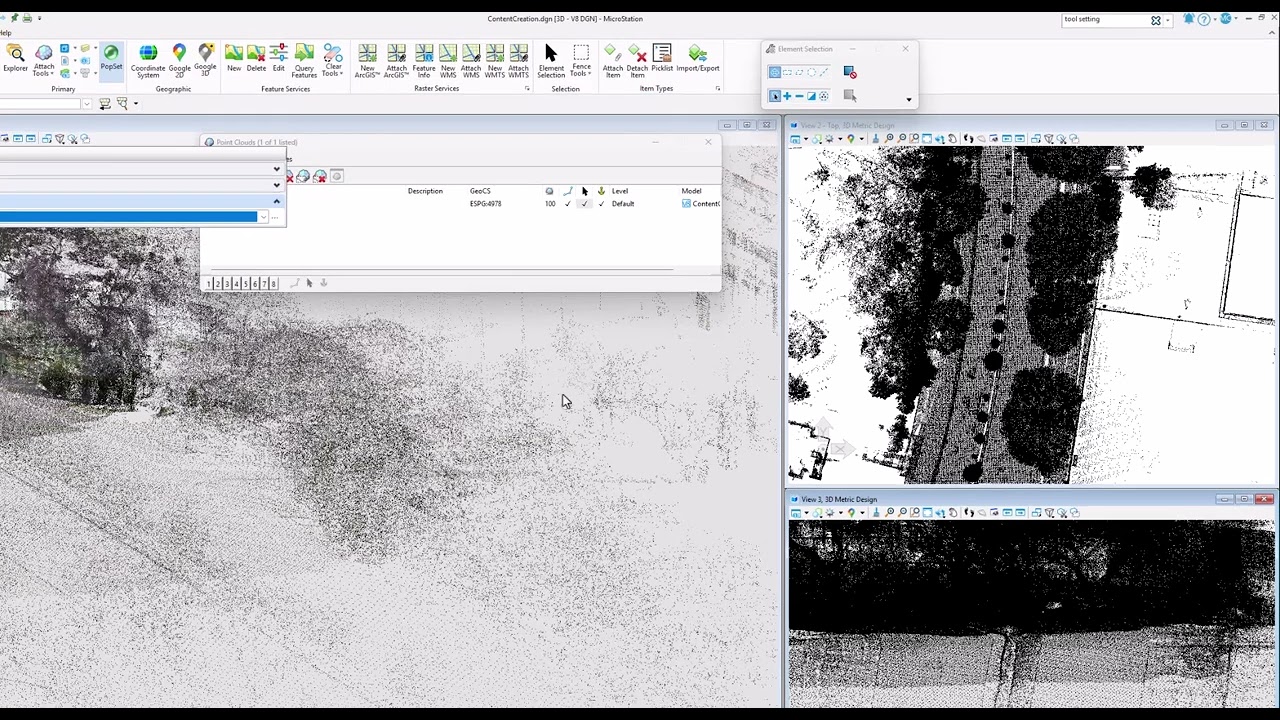Choose Subtract selection mode (minus icon)

point(799,96)
